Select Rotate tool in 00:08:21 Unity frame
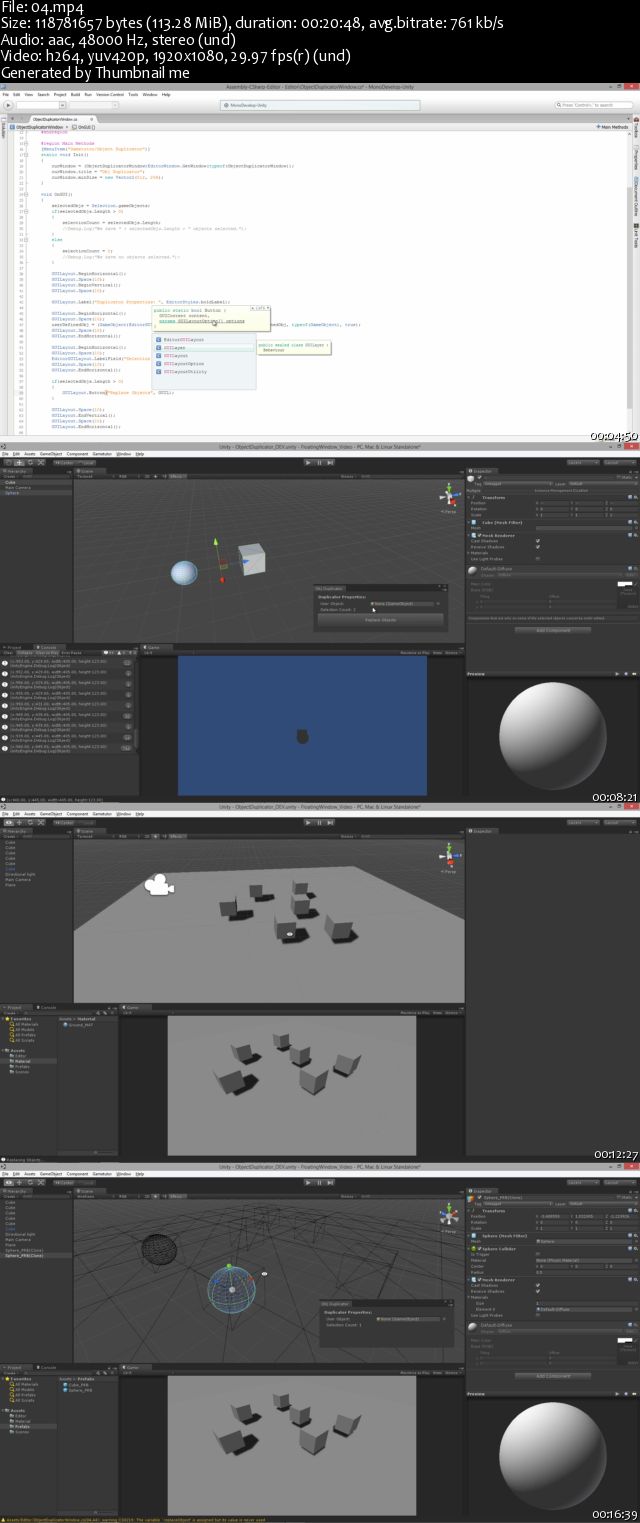 coord(30,462)
